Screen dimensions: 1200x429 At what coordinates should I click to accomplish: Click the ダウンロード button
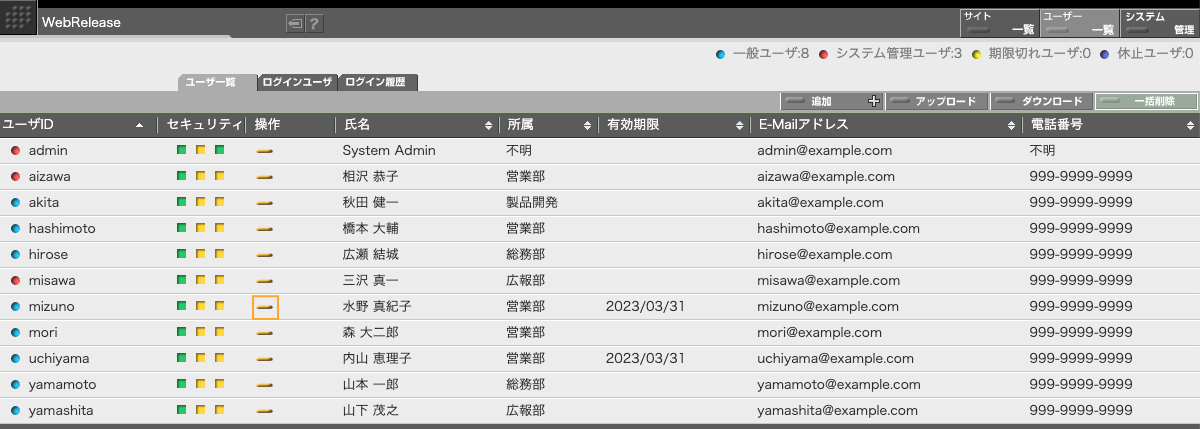point(1040,101)
